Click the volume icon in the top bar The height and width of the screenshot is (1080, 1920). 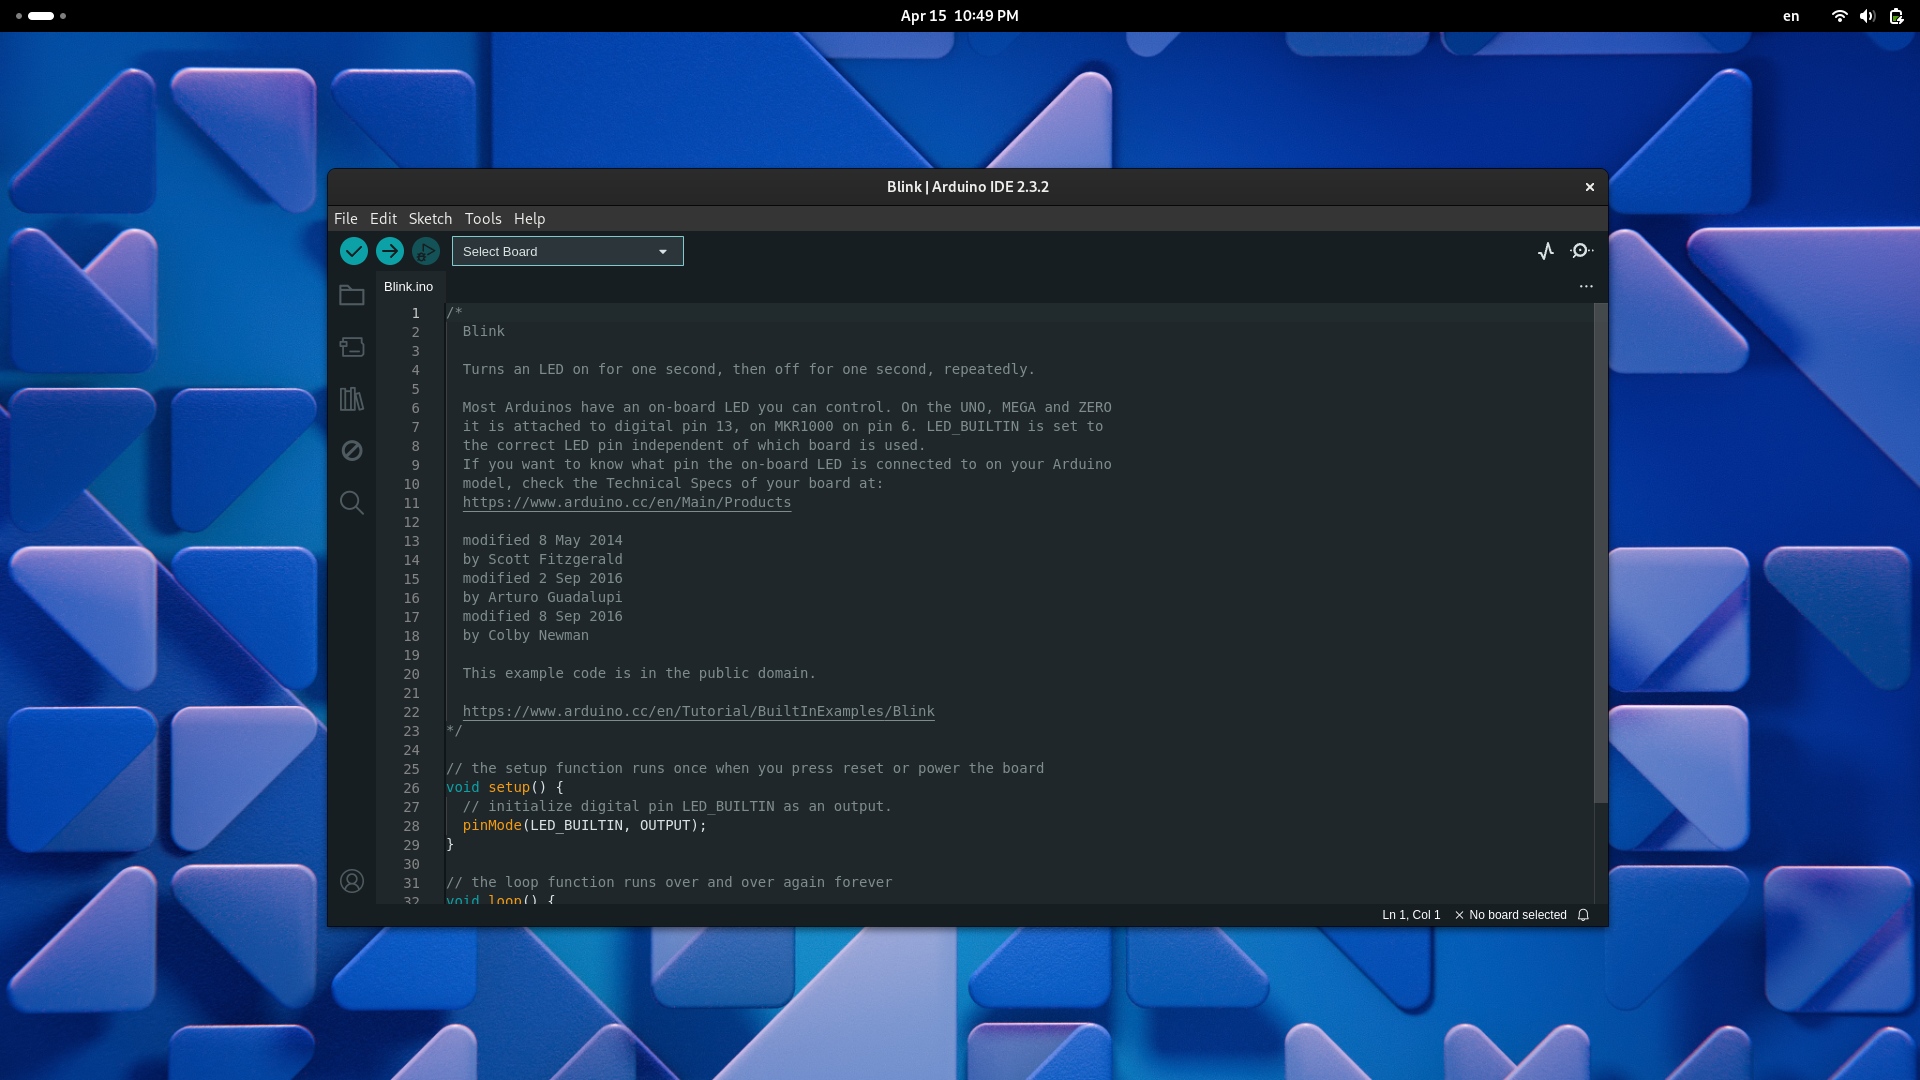(x=1867, y=16)
